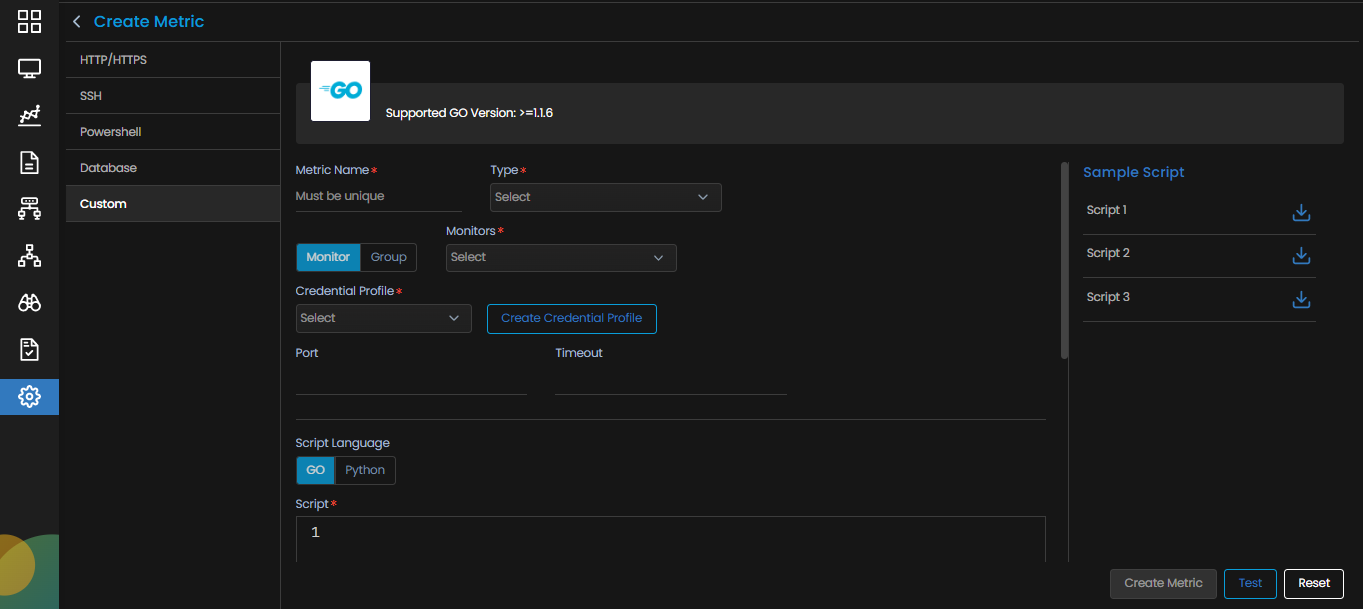Open the log document icon in sidebar

(29, 163)
